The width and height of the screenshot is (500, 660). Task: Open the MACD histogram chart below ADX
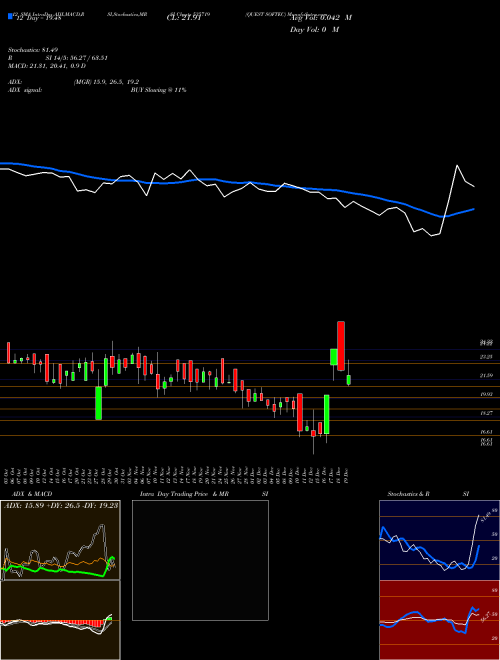click(60, 620)
